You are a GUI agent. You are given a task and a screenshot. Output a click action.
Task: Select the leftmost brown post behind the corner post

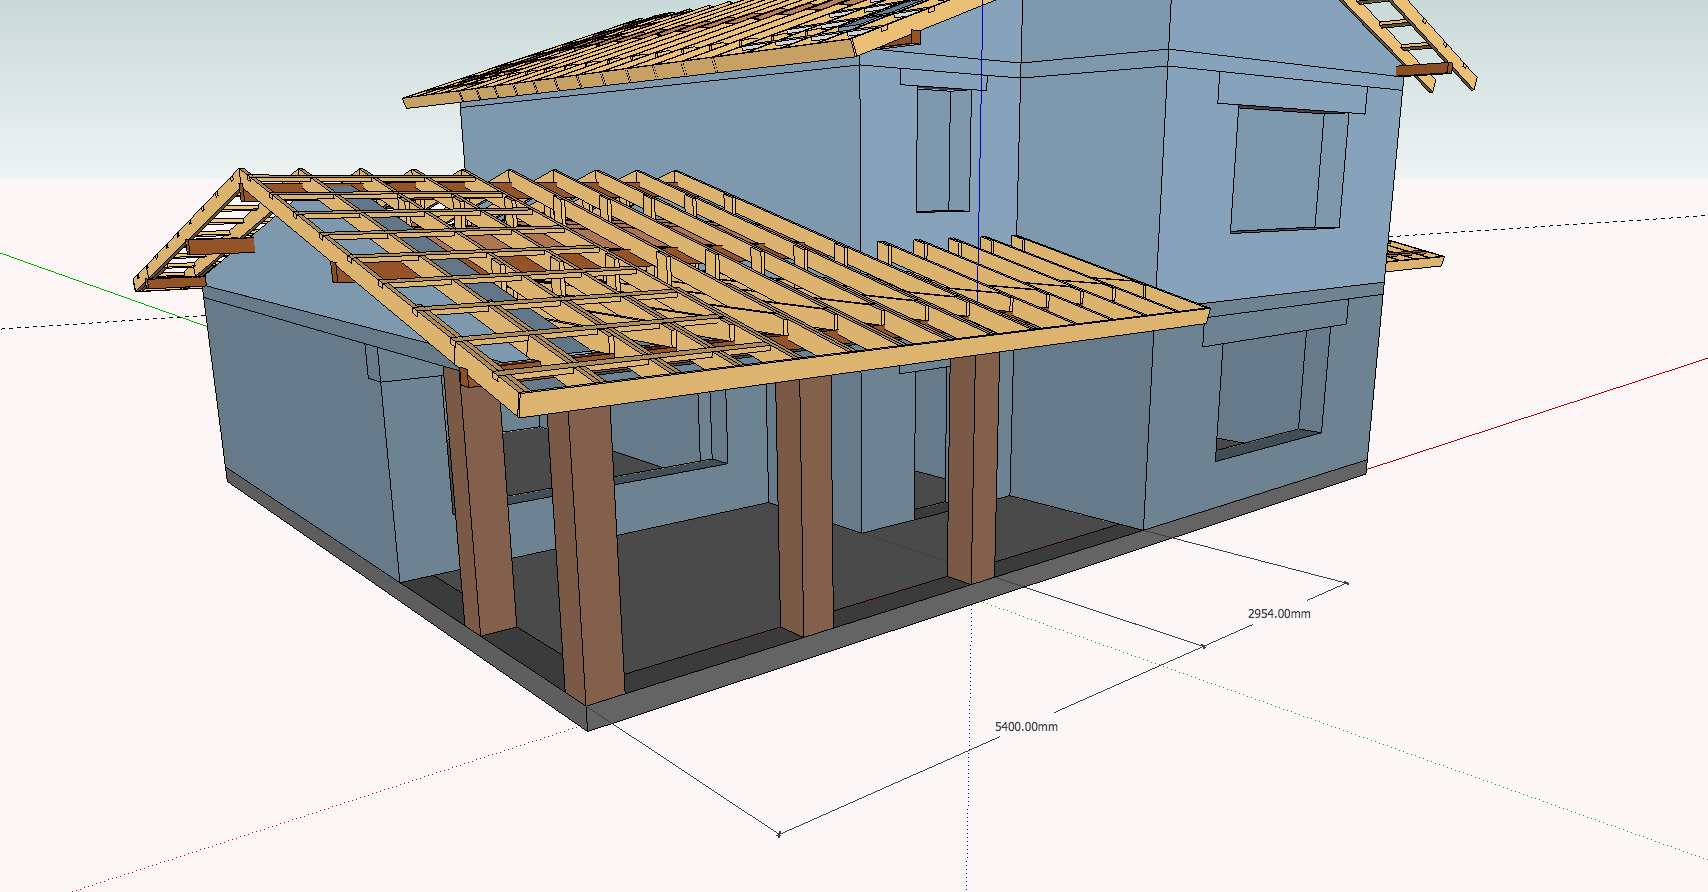coord(481,505)
